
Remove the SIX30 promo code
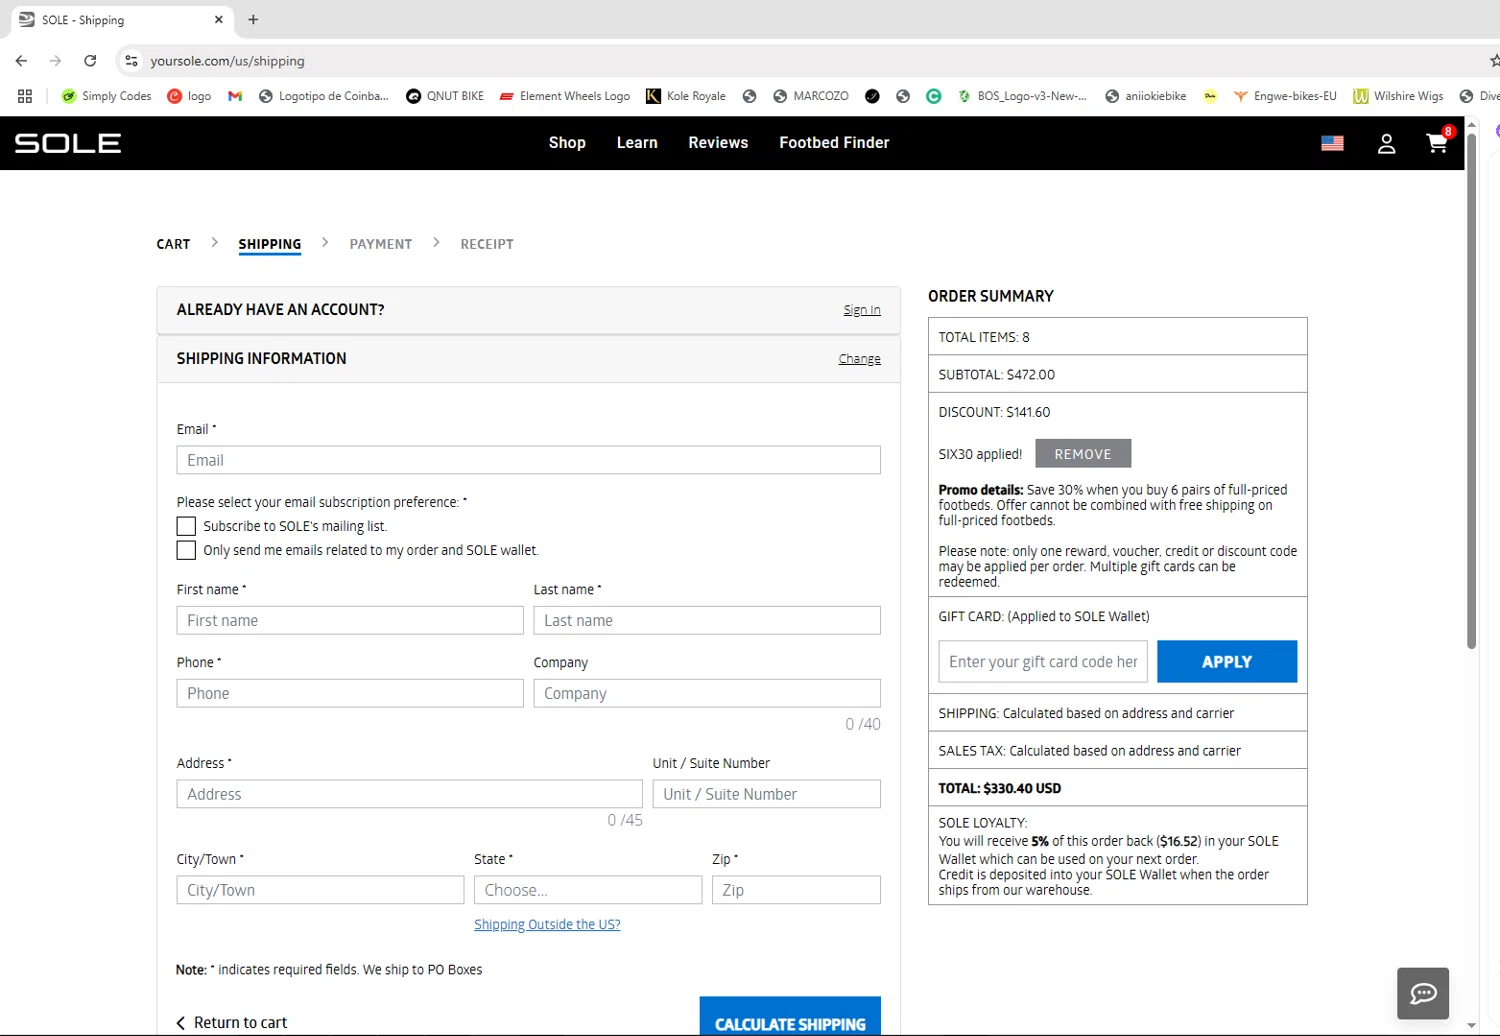pos(1083,454)
